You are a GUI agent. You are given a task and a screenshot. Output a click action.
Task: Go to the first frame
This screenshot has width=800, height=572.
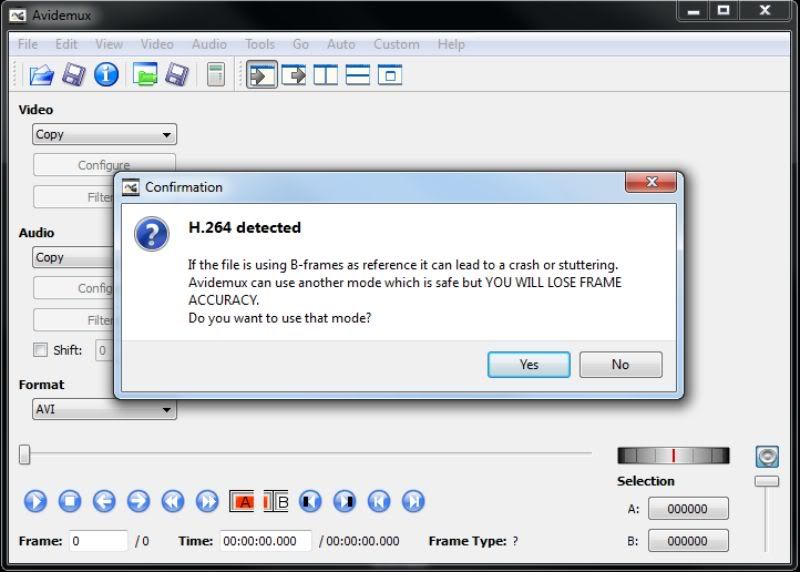379,501
